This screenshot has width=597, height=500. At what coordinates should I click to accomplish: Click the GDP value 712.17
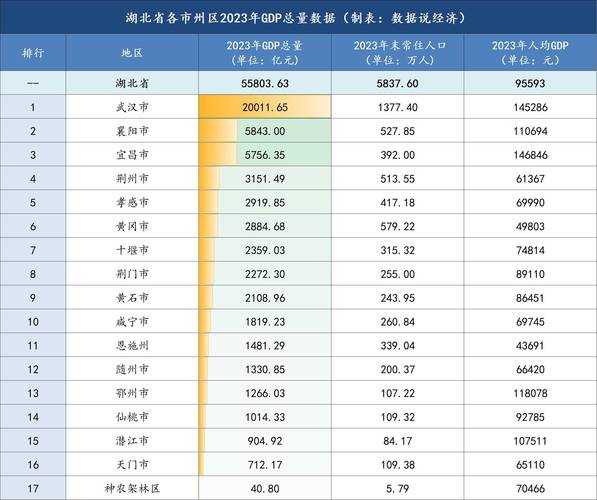point(265,465)
